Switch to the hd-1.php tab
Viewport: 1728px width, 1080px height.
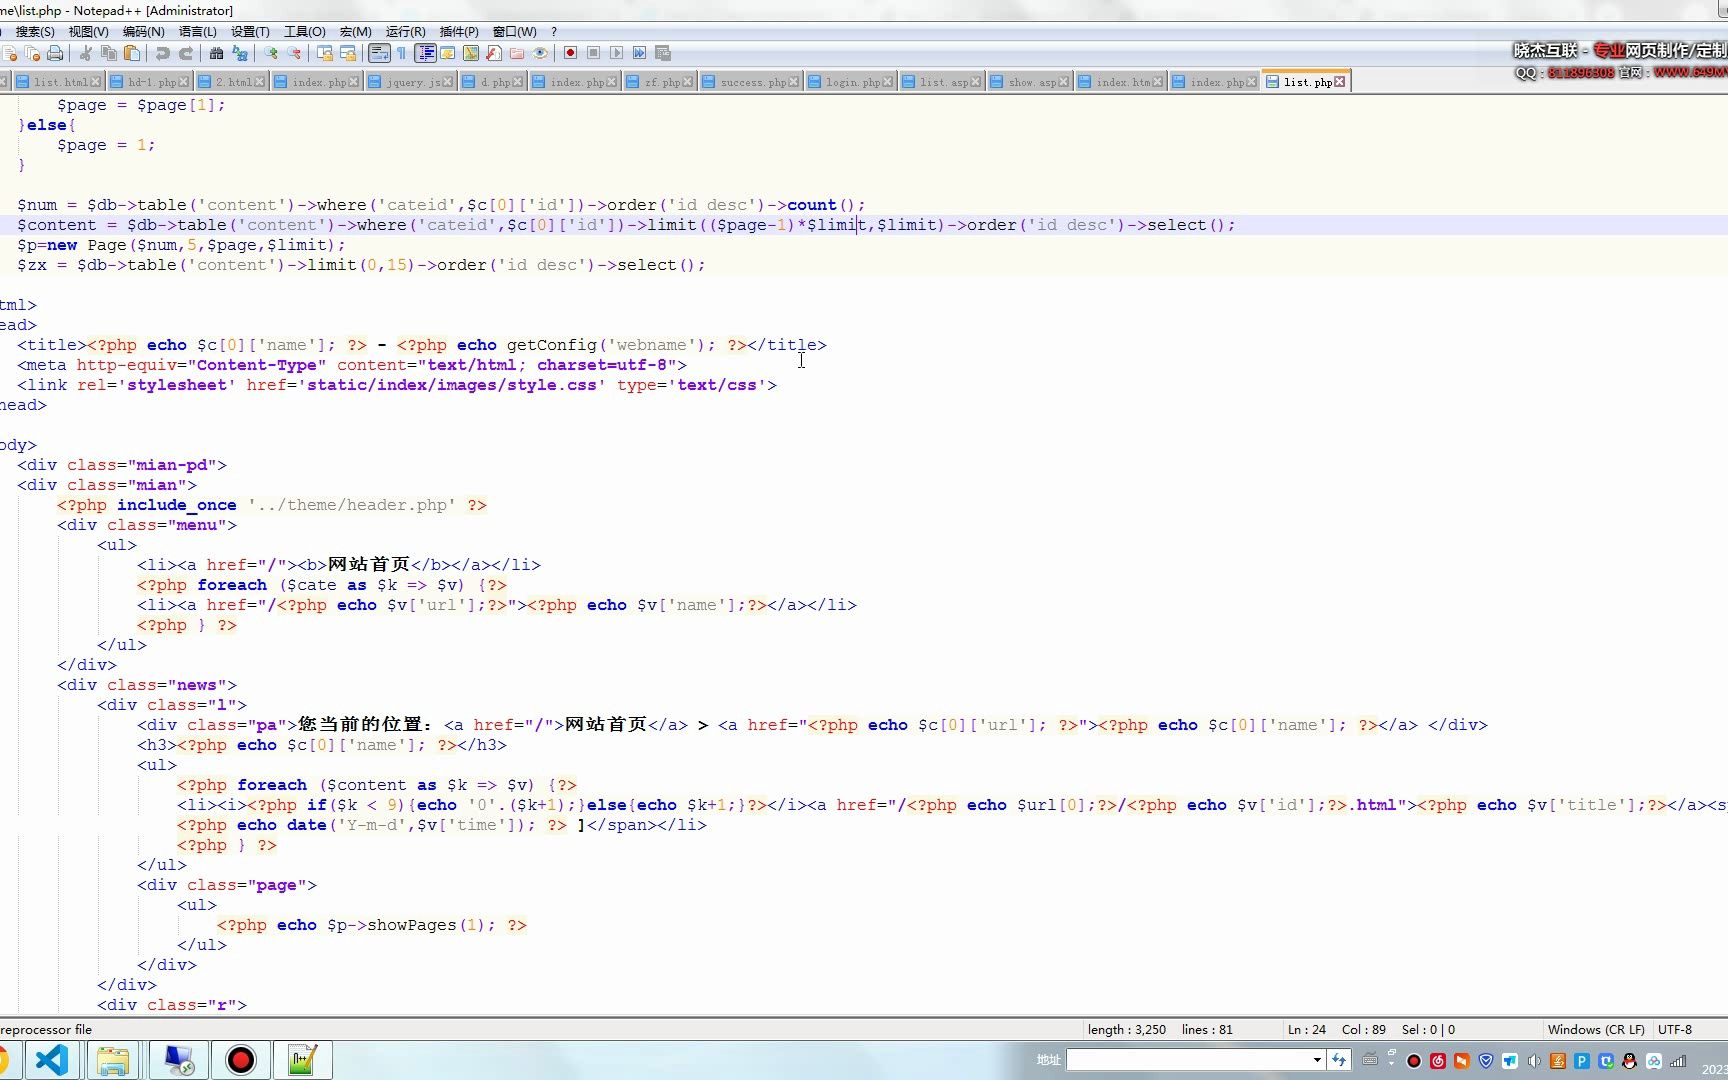tap(149, 82)
